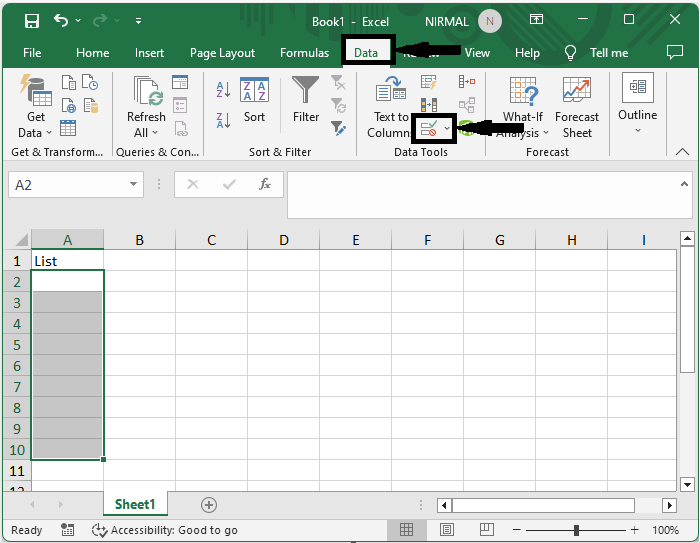Switch to the Insert tab
700x543 pixels.
tap(149, 53)
